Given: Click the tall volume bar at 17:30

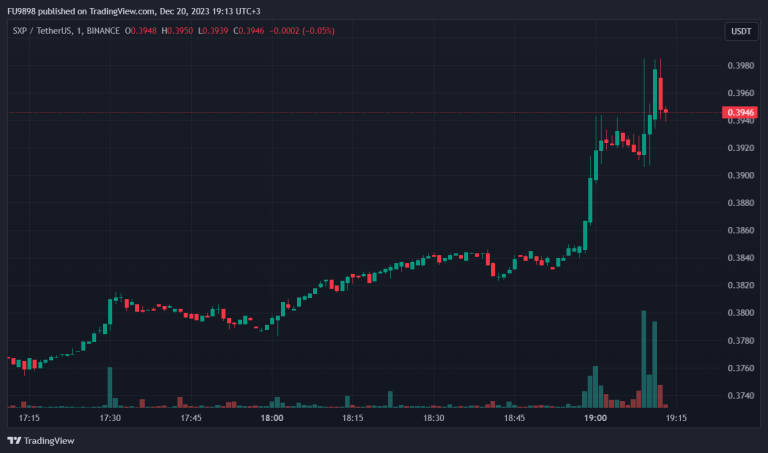Looking at the screenshot, I should 110,387.
